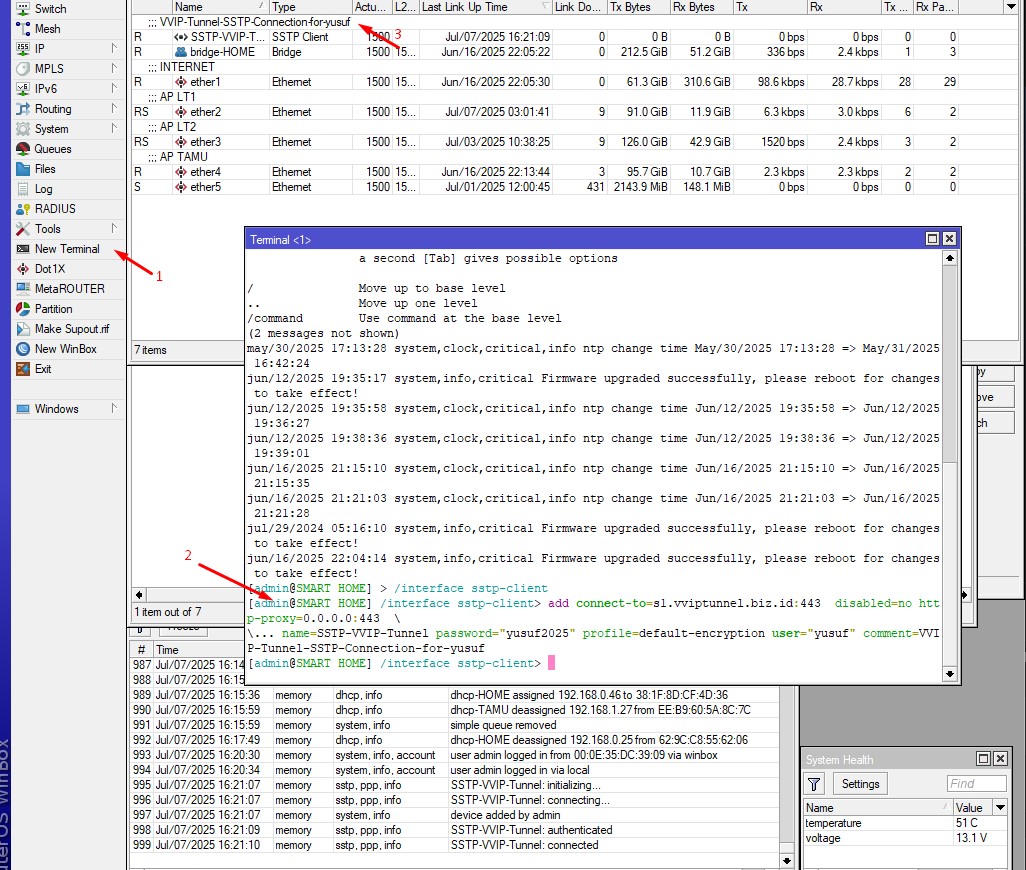
Task: Open the interface list column dropdown arrow
Action: [x=1011, y=7]
